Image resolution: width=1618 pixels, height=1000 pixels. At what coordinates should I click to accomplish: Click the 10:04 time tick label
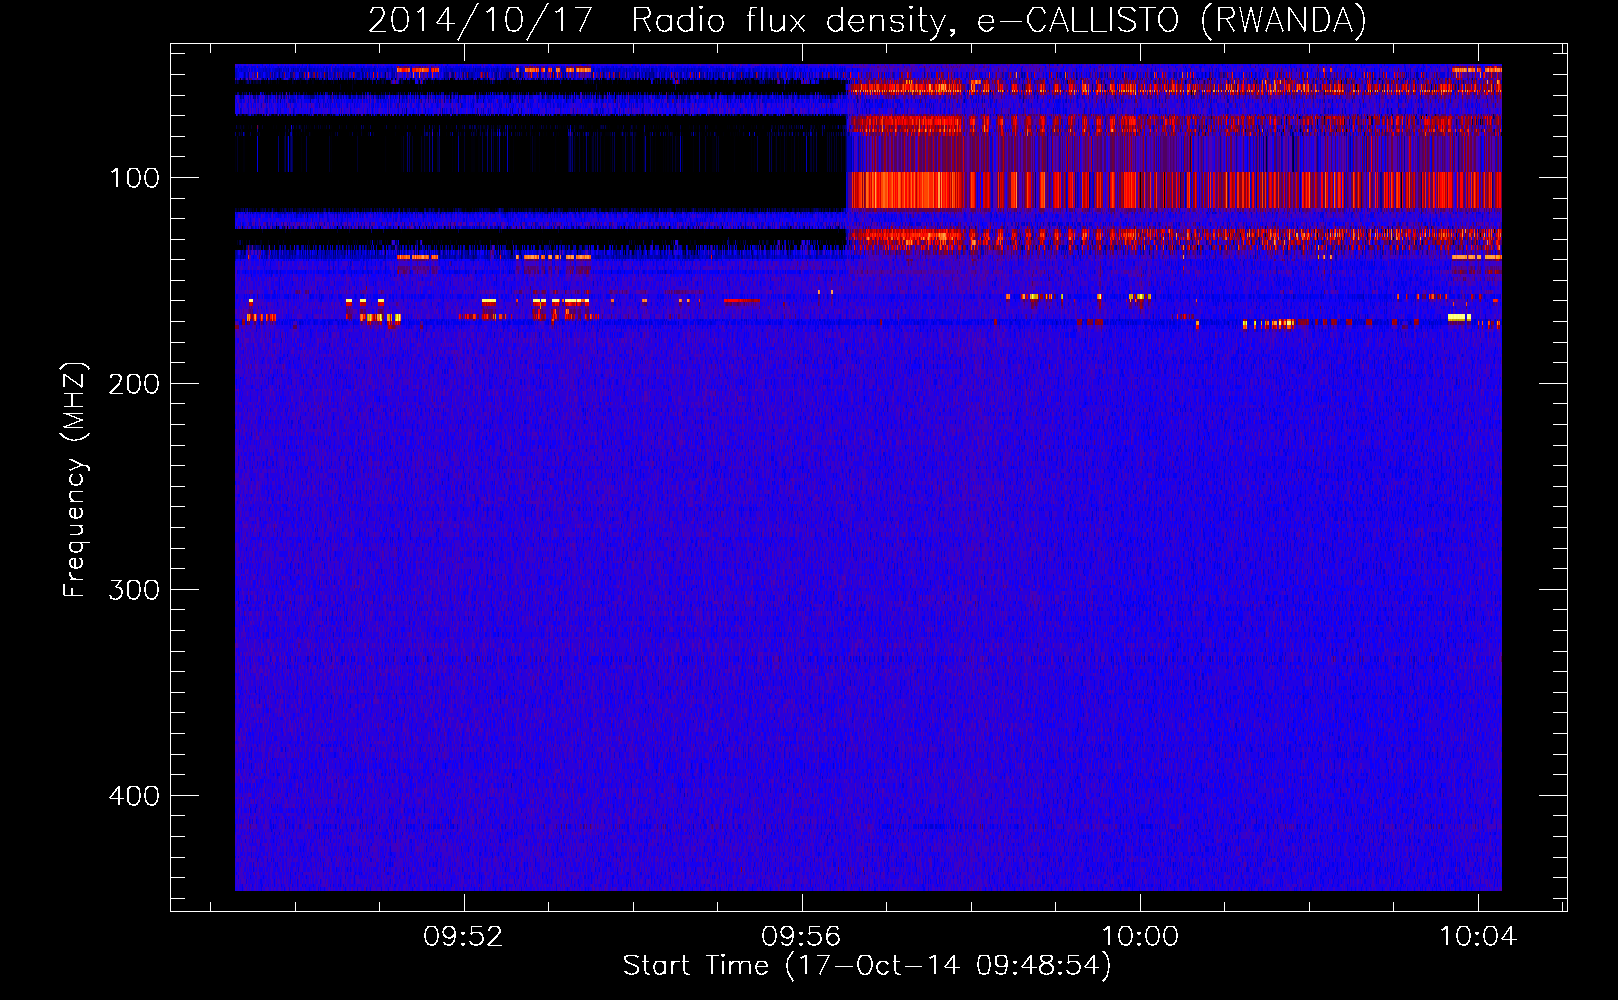tap(1478, 937)
